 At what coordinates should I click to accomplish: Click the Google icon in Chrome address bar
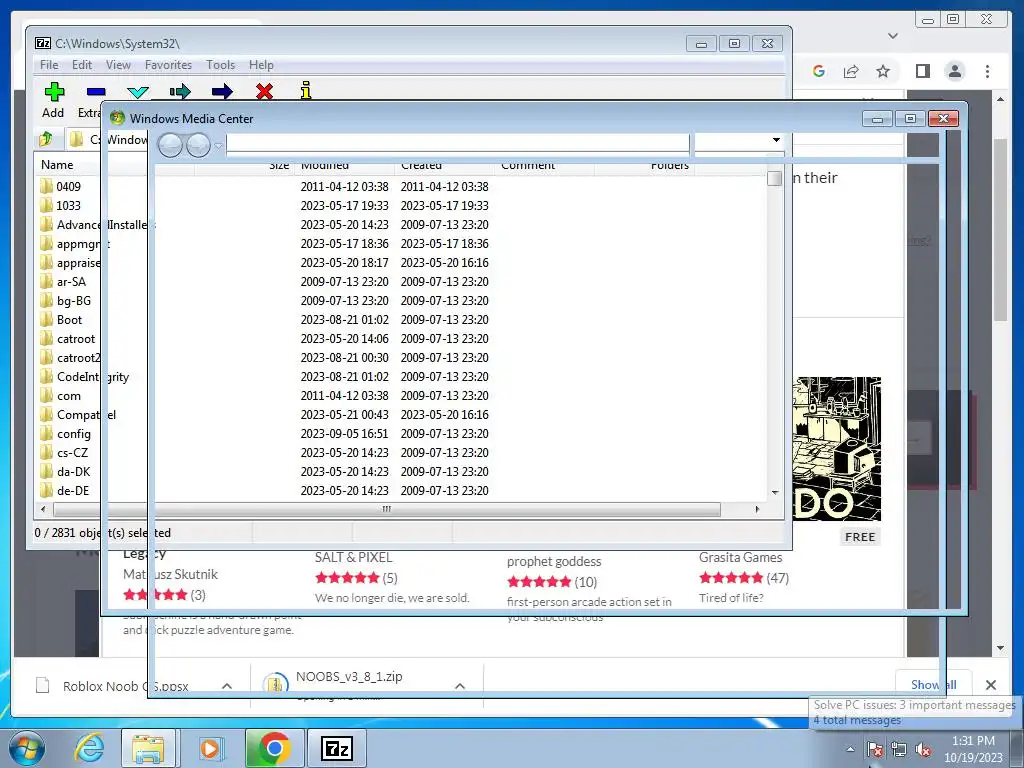[x=818, y=71]
